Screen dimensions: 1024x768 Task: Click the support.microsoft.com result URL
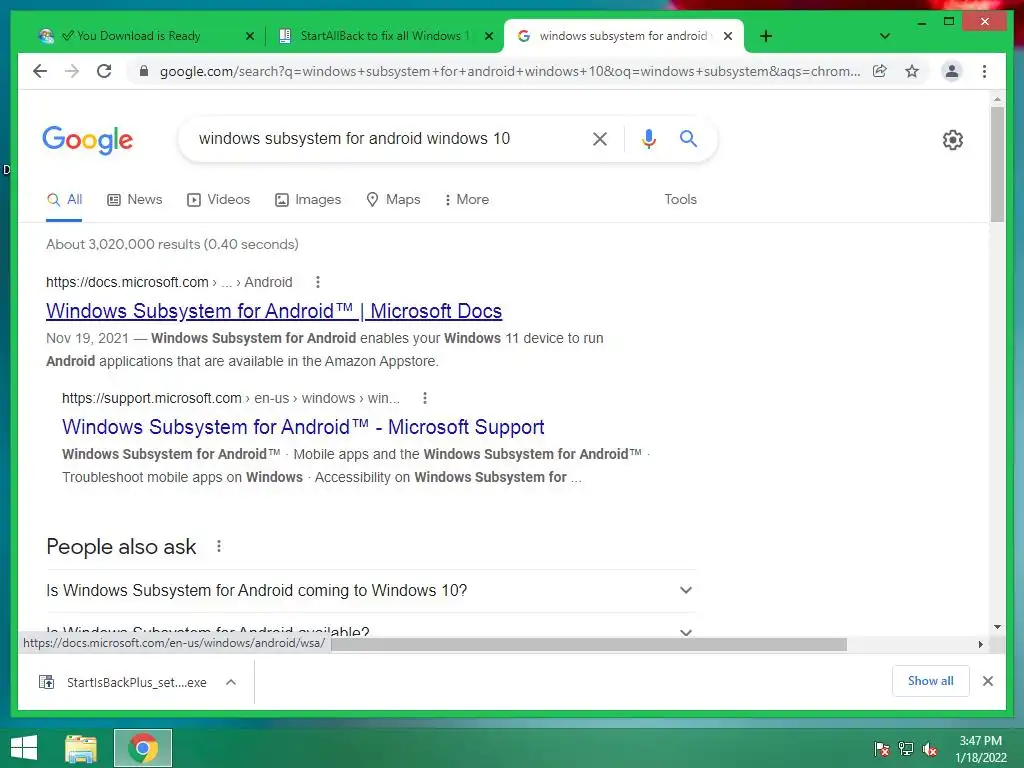click(x=231, y=398)
